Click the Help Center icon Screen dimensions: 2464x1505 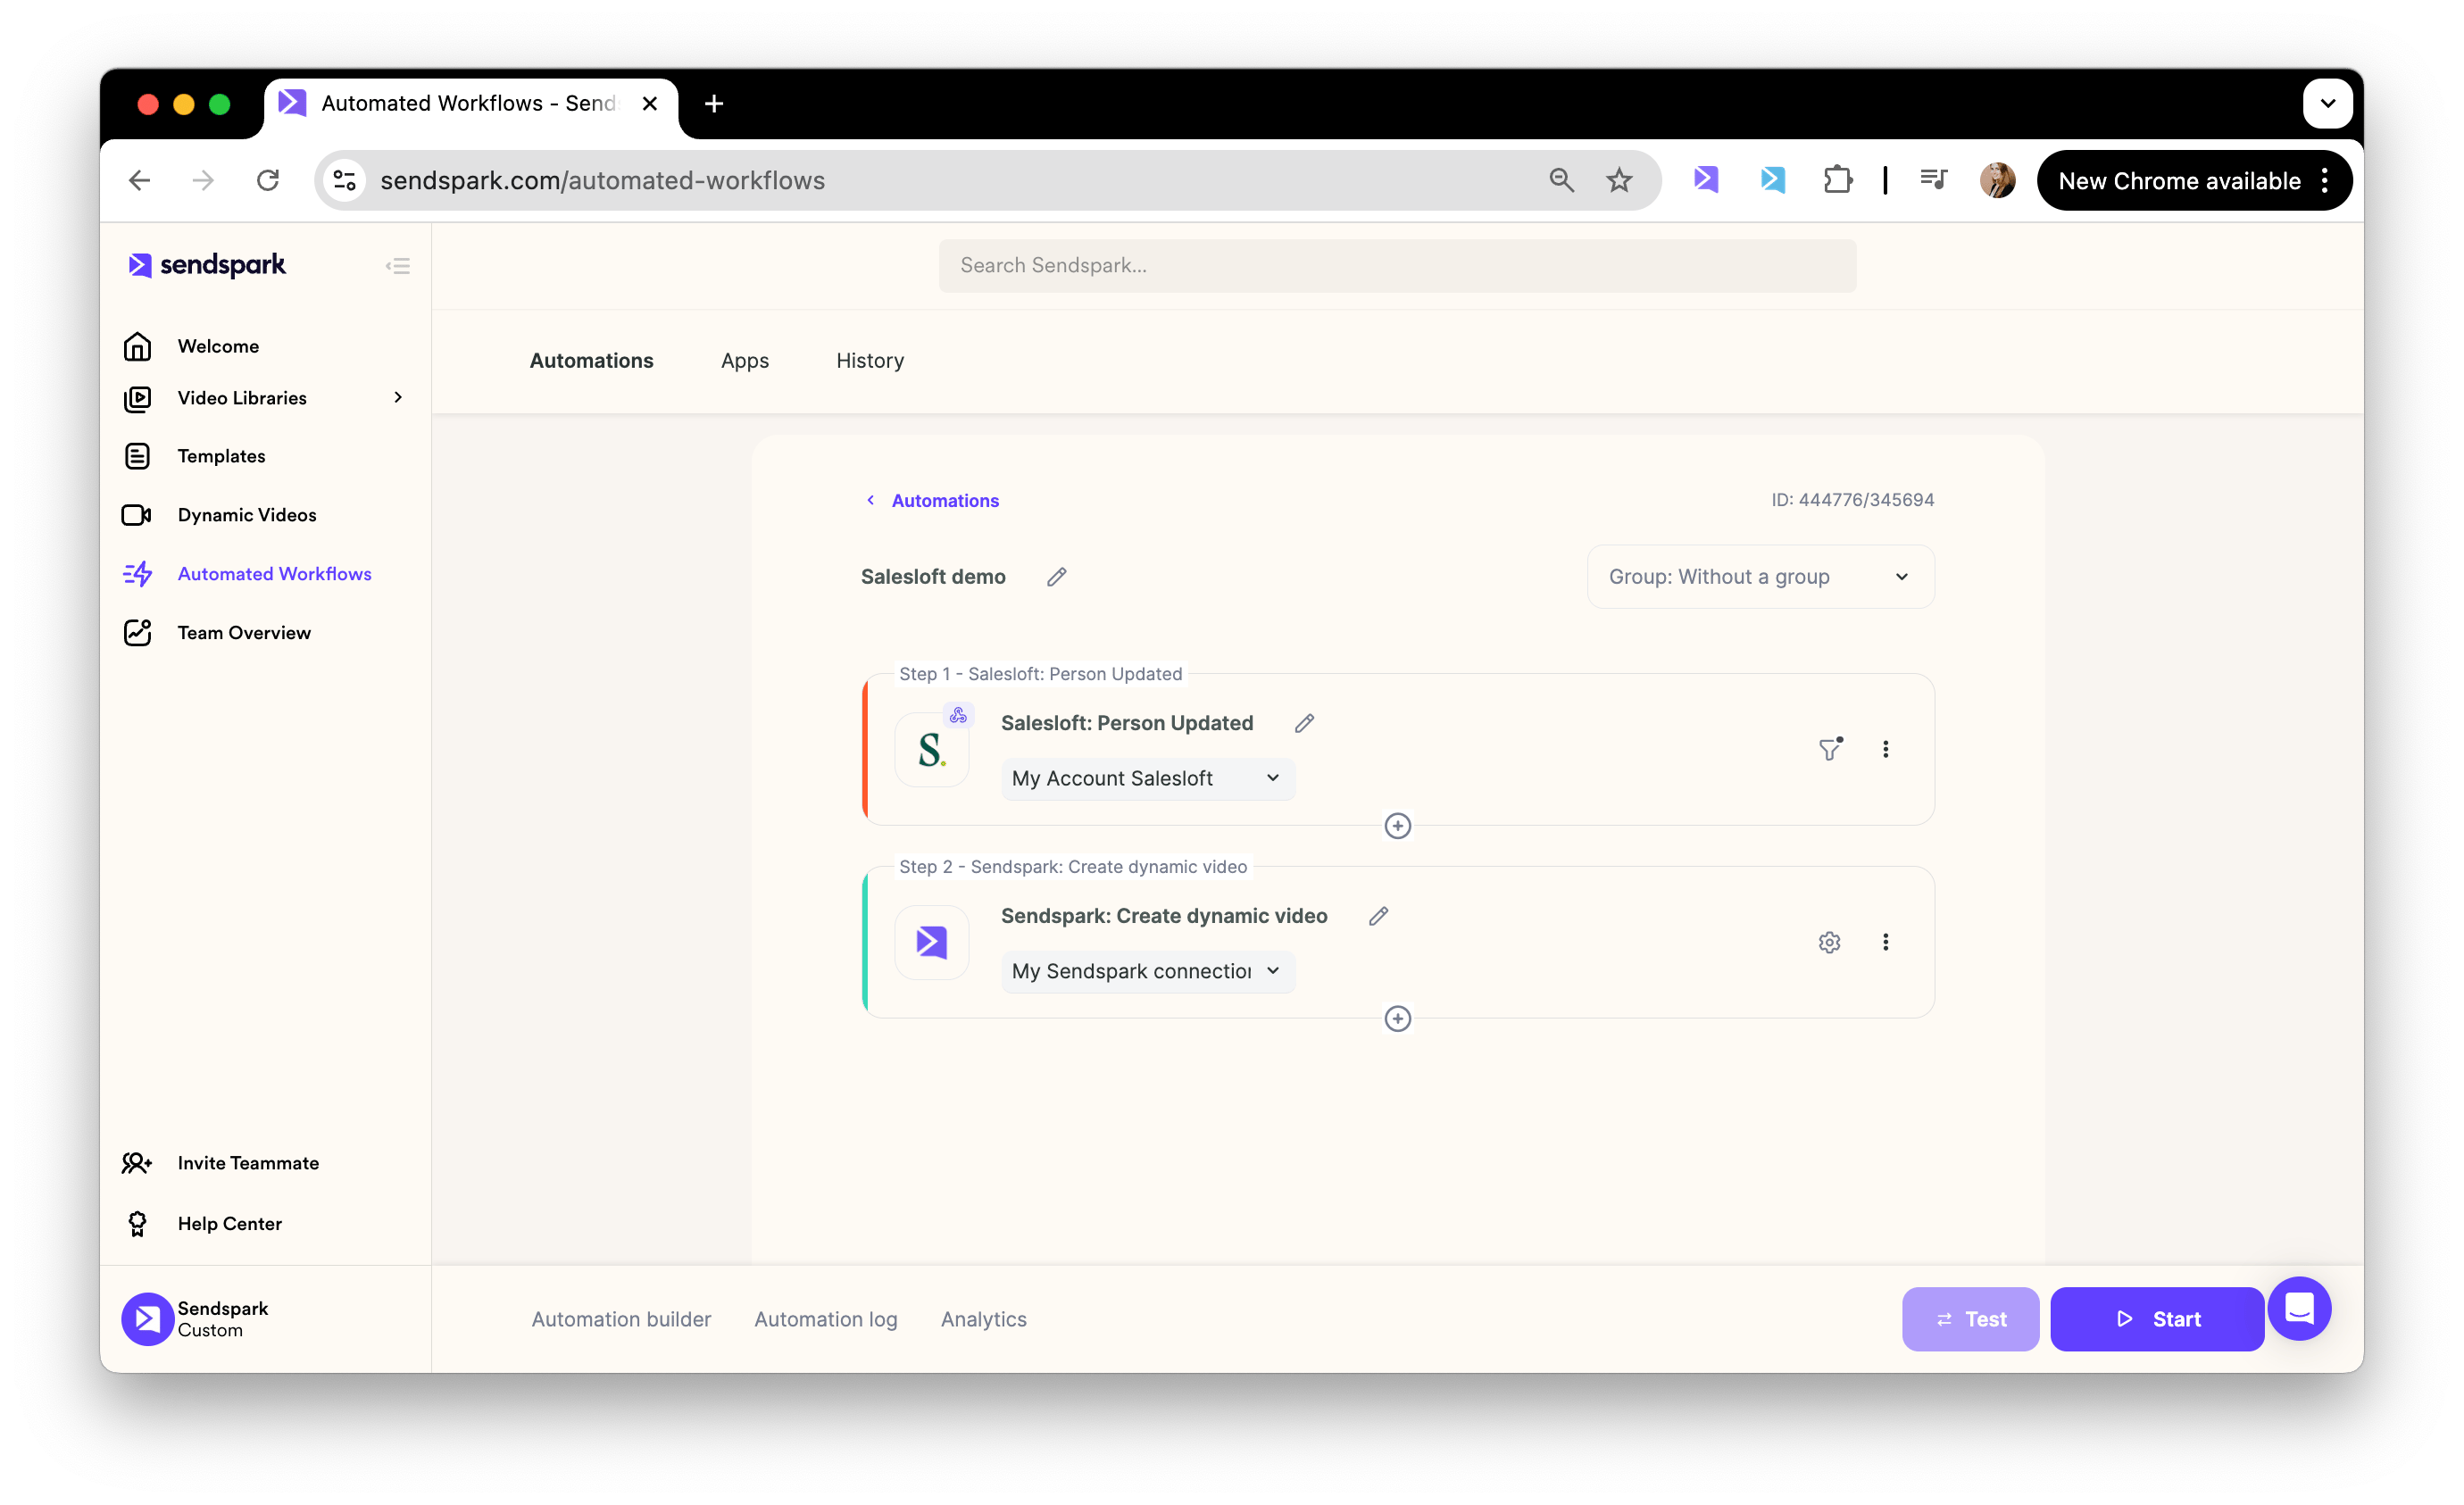click(x=137, y=1224)
